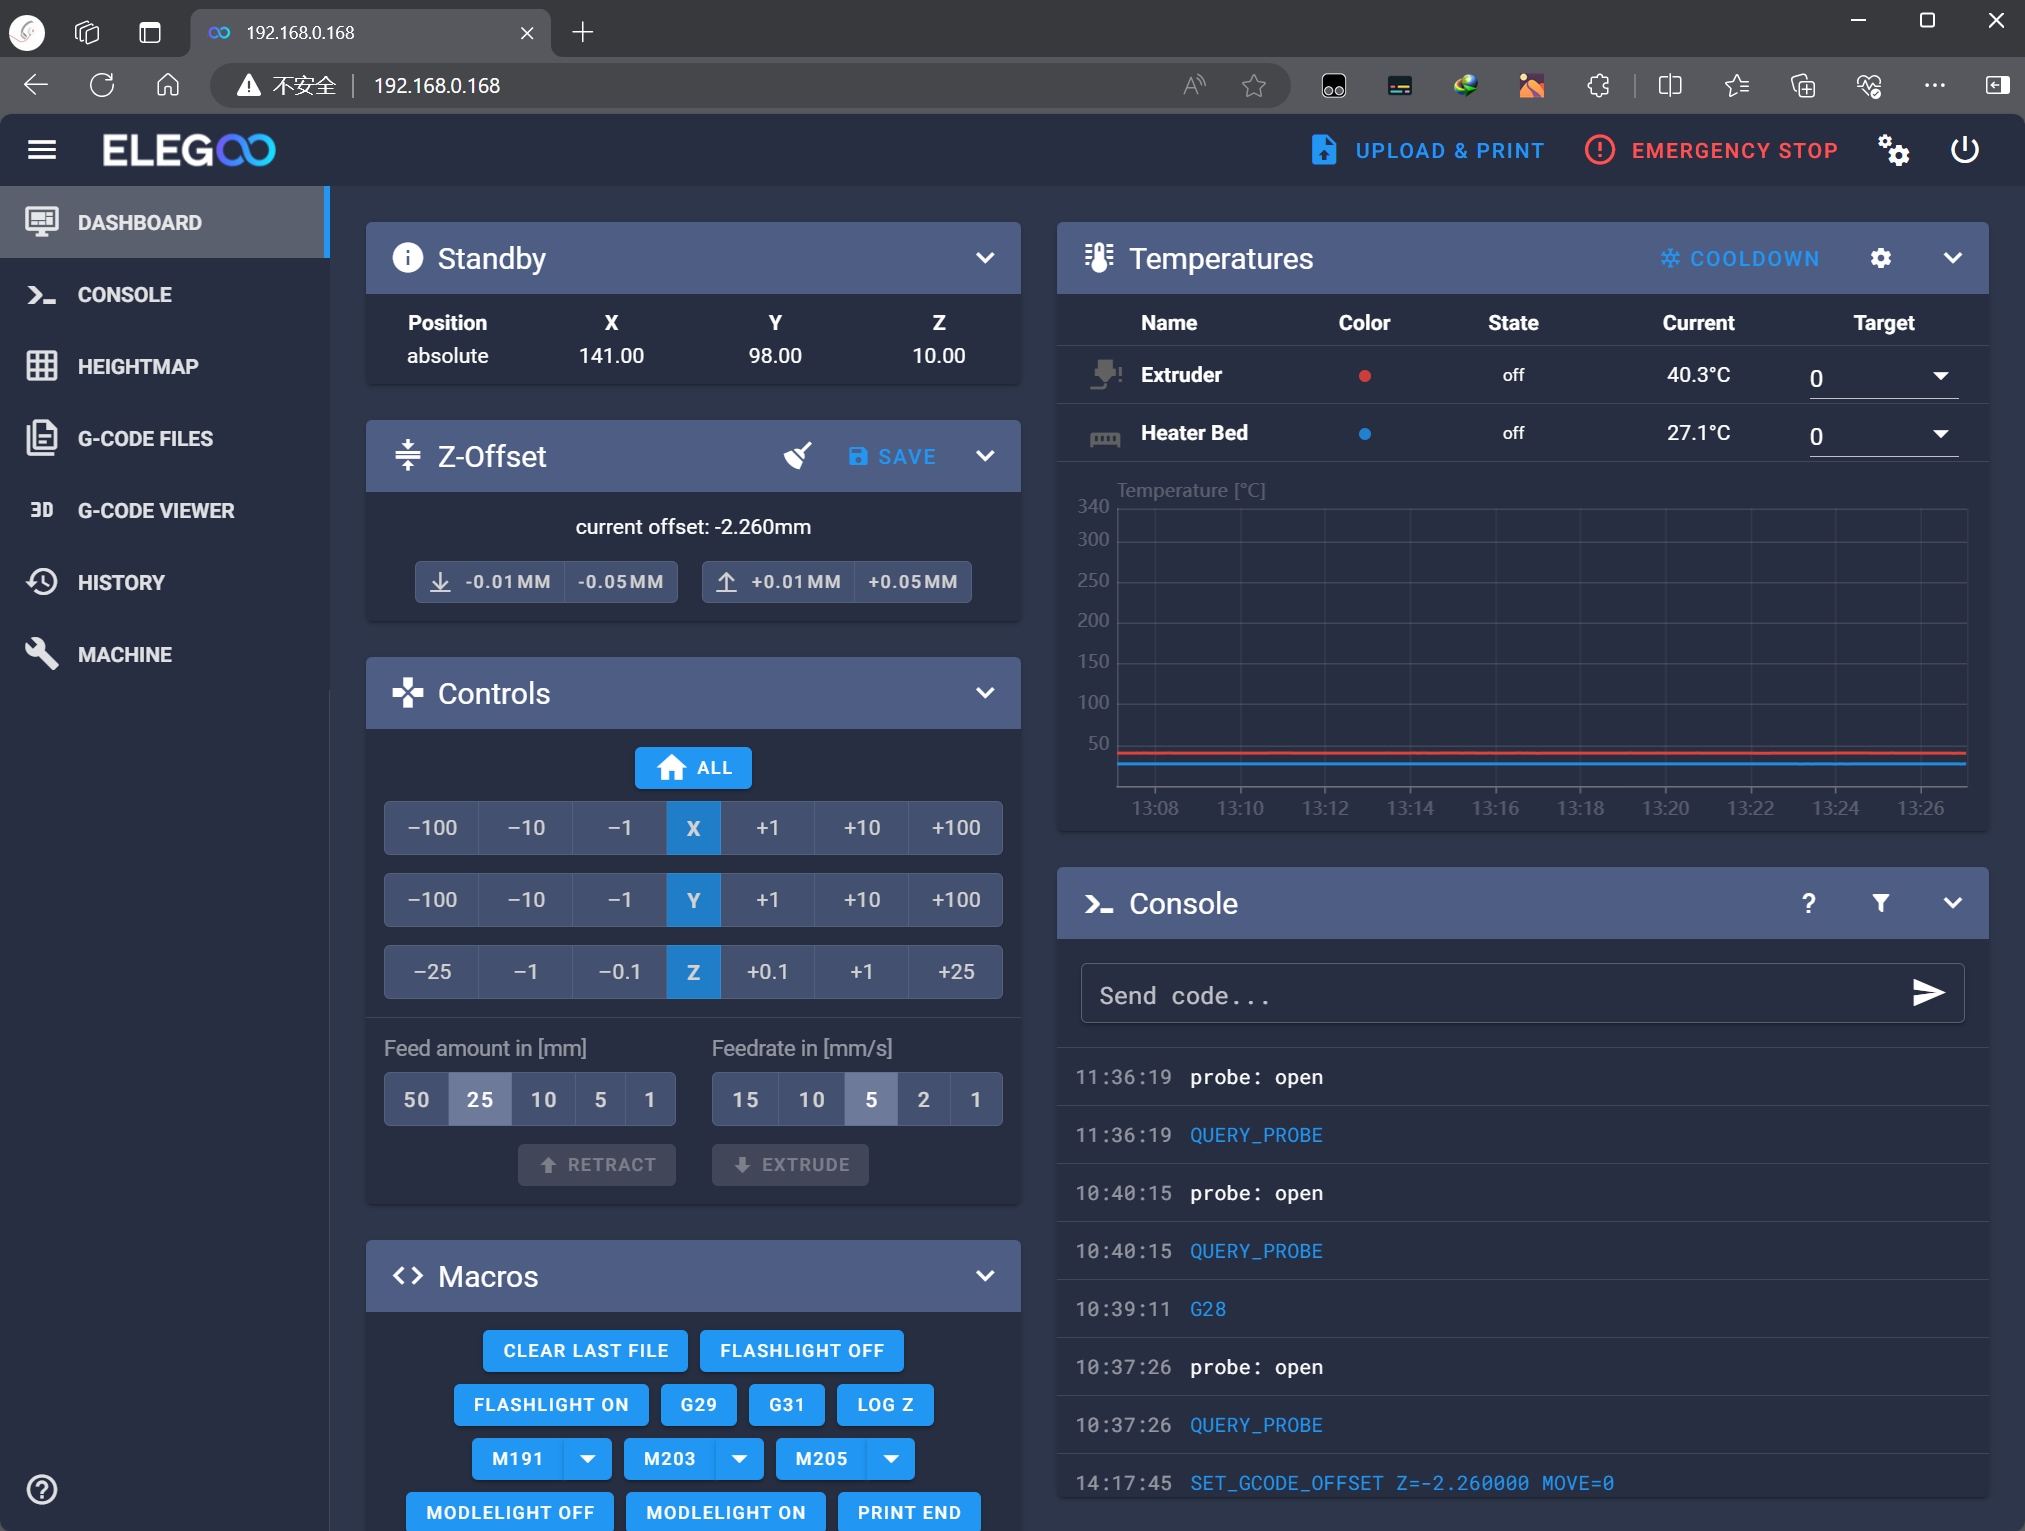Viewport: 2025px width, 1531px height.
Task: Click the send code arrow icon
Action: [1927, 993]
